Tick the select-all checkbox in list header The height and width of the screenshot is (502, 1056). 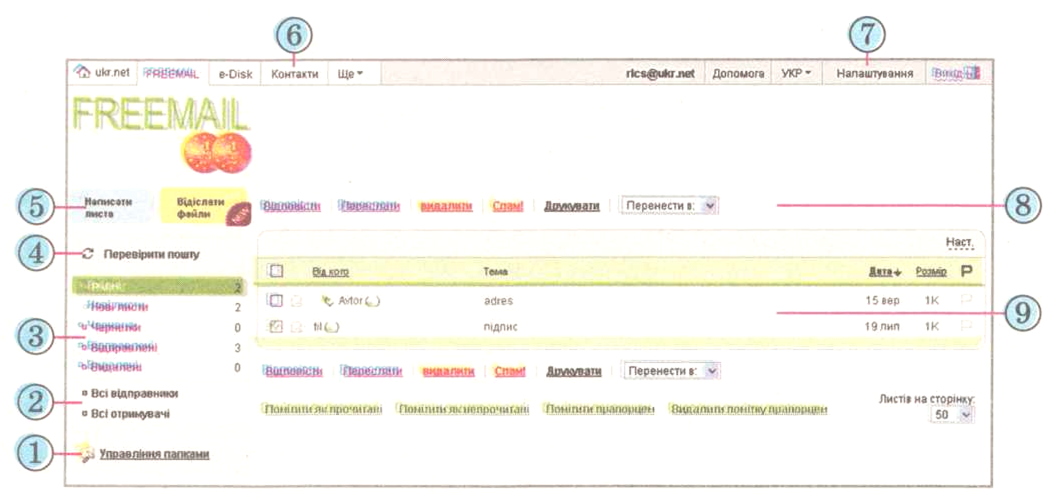click(x=275, y=271)
